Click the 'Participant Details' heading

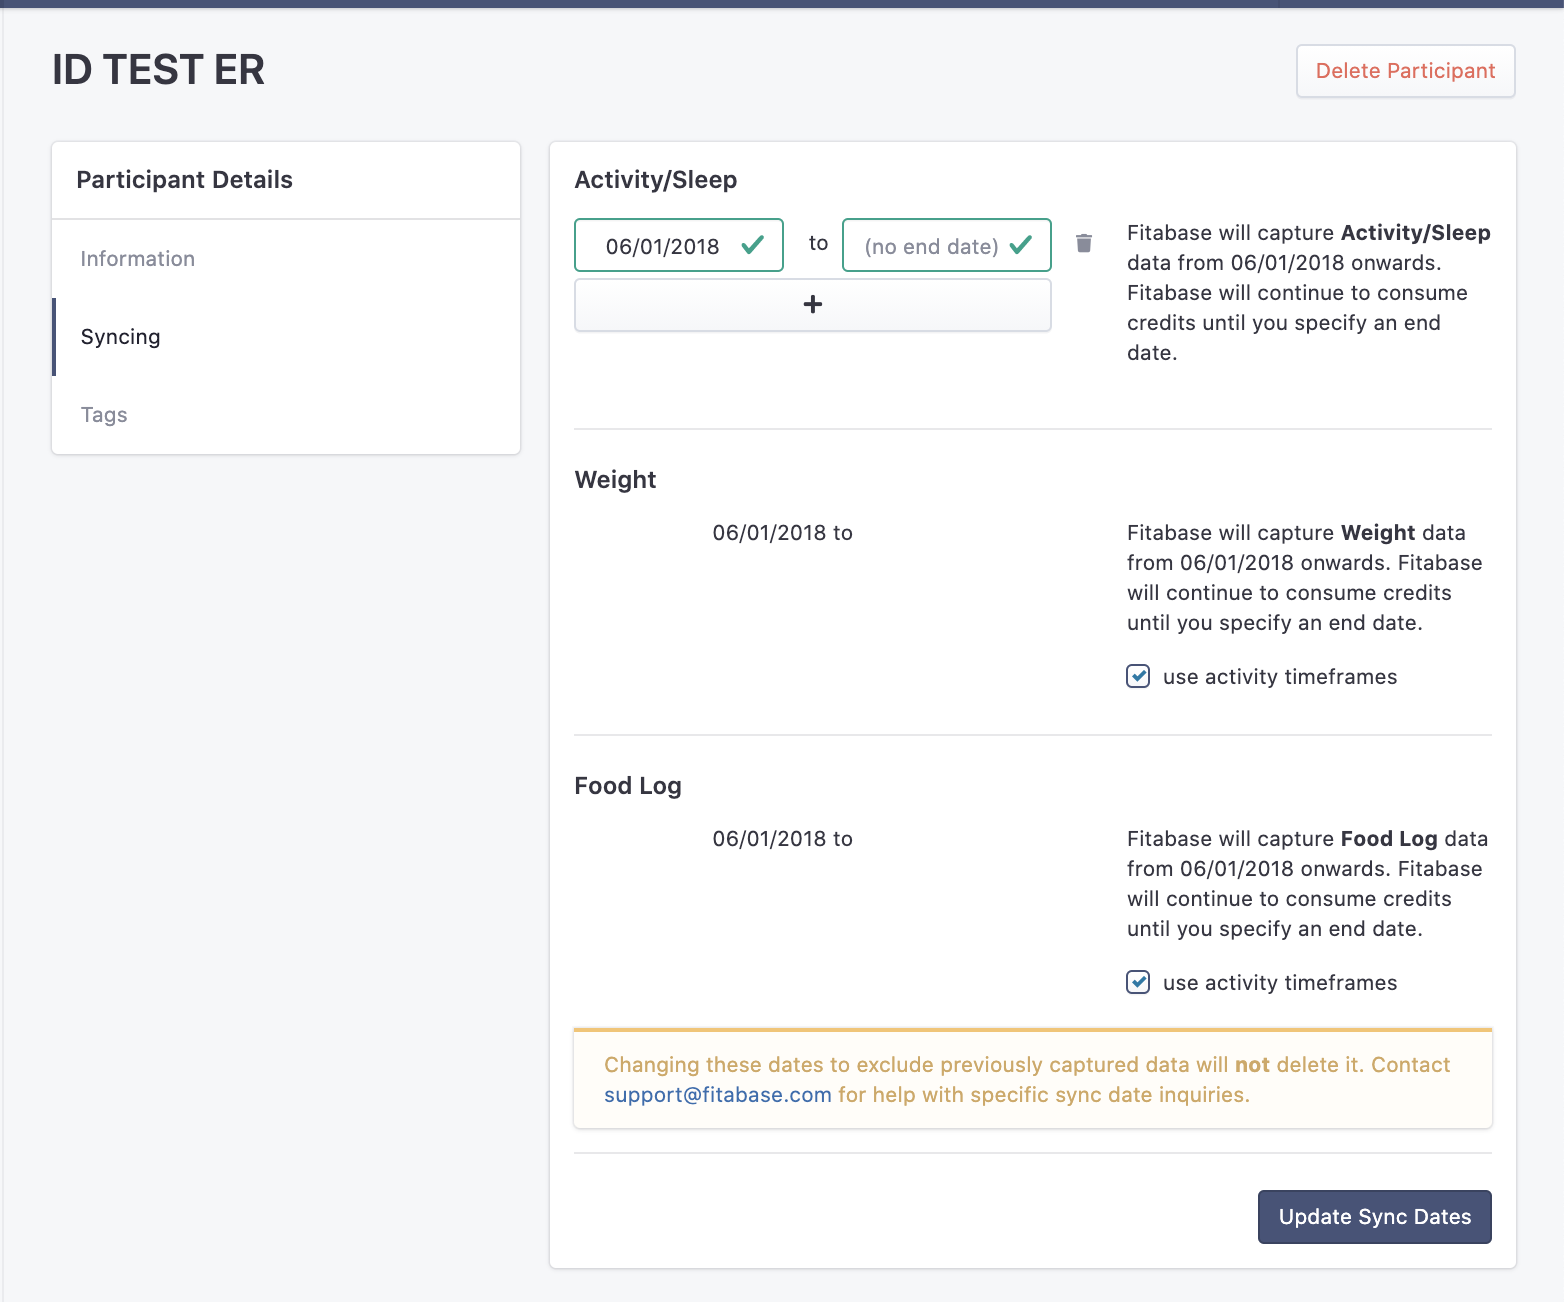(x=185, y=180)
